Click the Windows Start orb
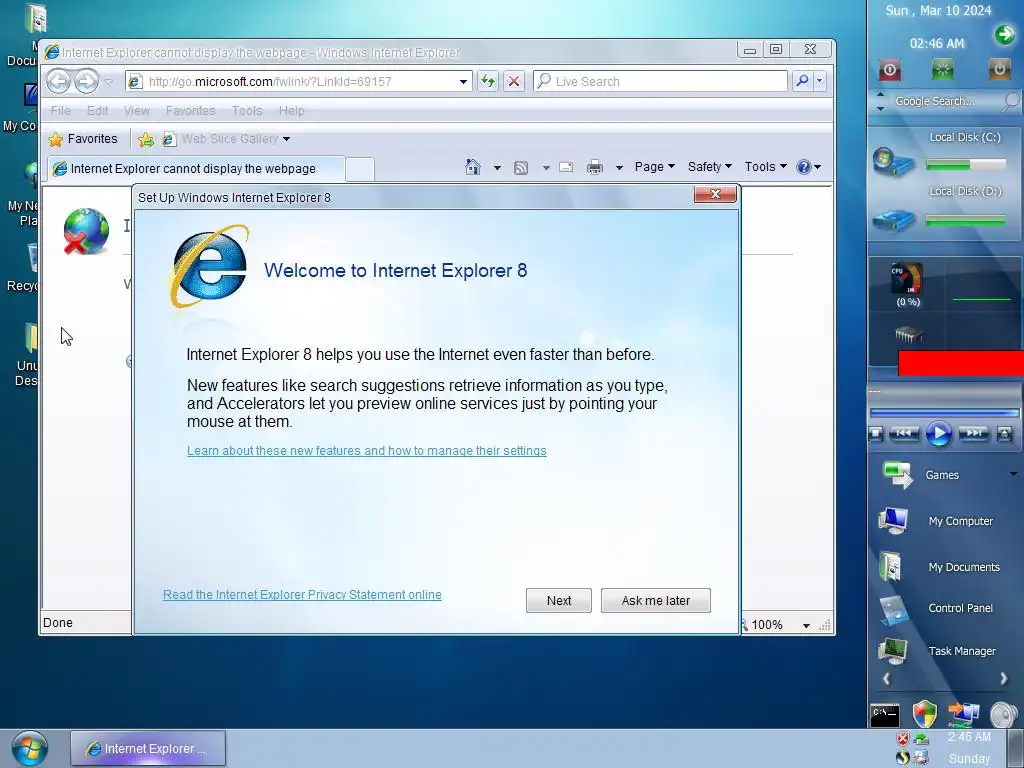This screenshot has height=768, width=1024. tap(29, 748)
